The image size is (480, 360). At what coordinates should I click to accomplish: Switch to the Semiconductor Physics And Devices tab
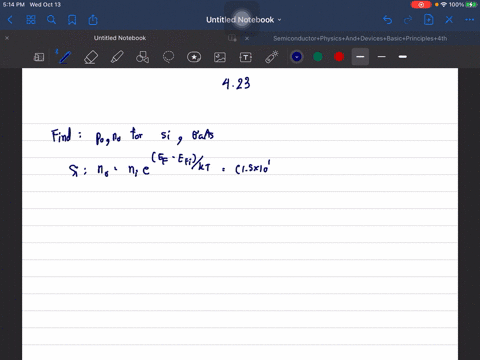[x=360, y=38]
